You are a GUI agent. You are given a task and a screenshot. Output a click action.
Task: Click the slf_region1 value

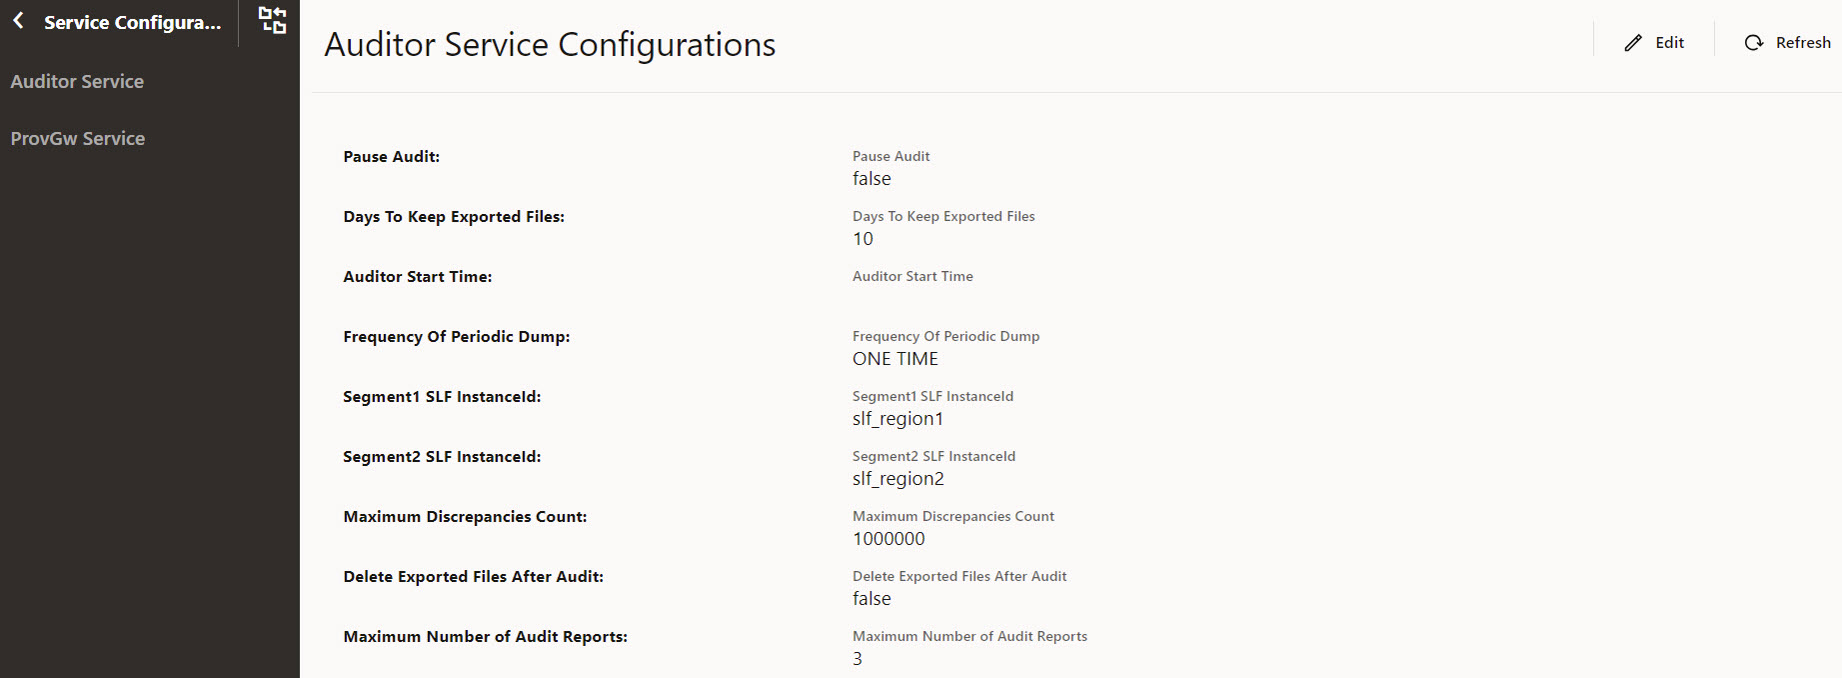pyautogui.click(x=898, y=419)
